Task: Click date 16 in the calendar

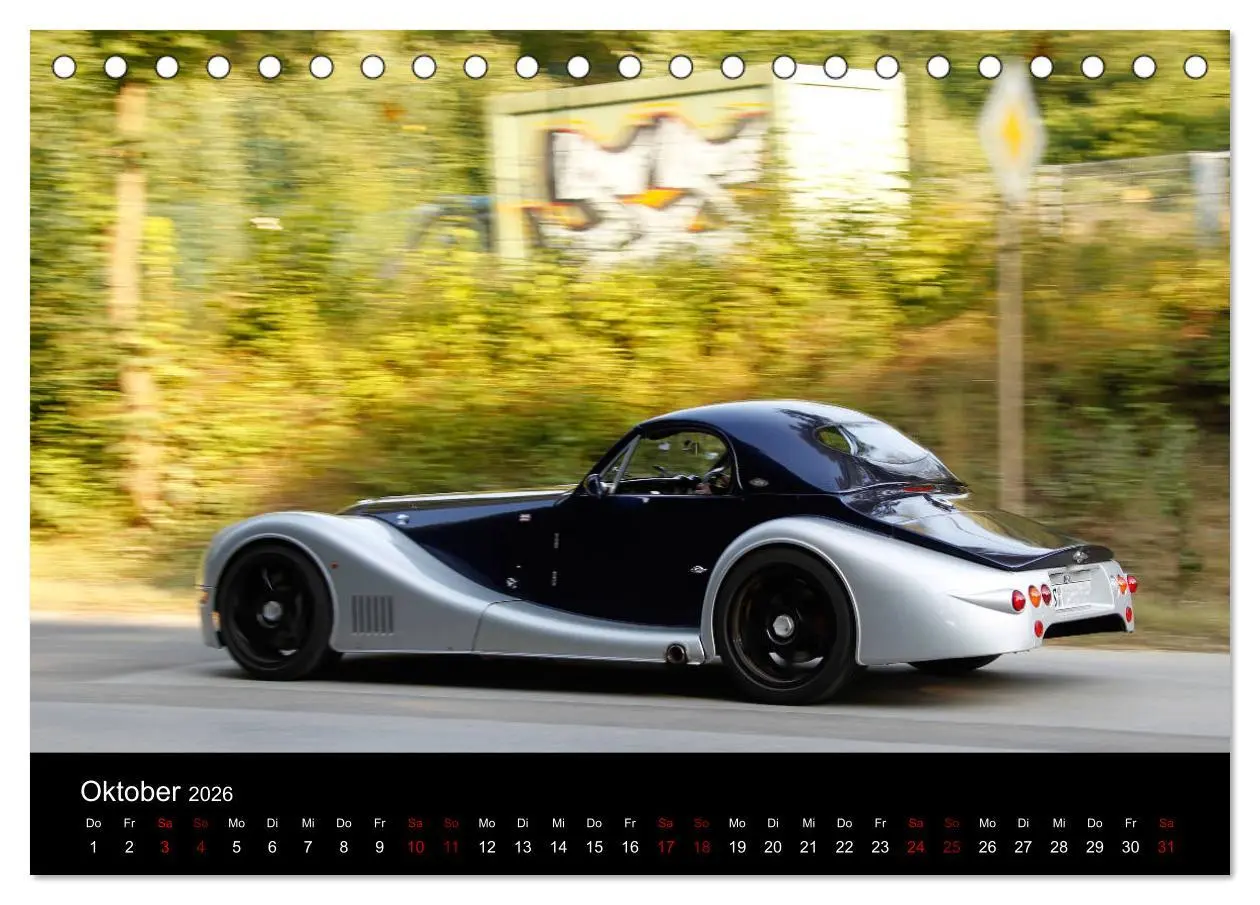Action: click(630, 847)
